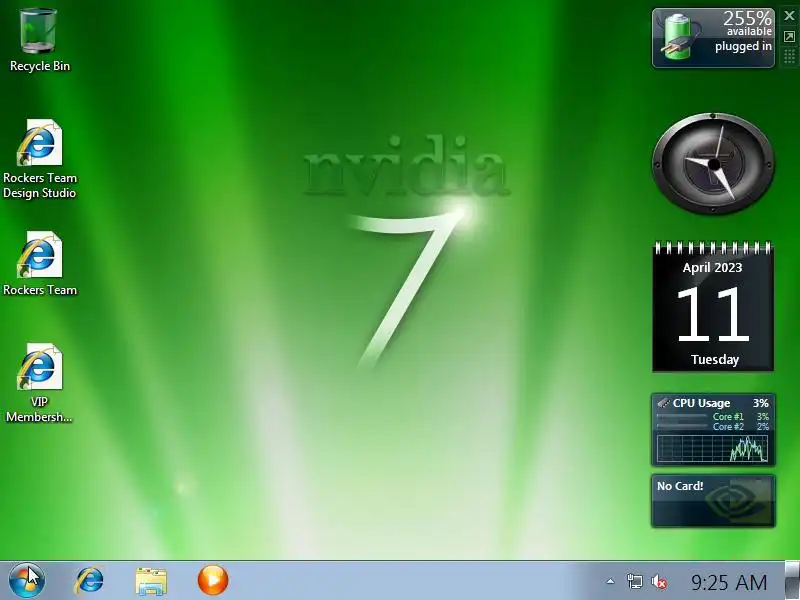Click the network status tray icon

(x=634, y=581)
